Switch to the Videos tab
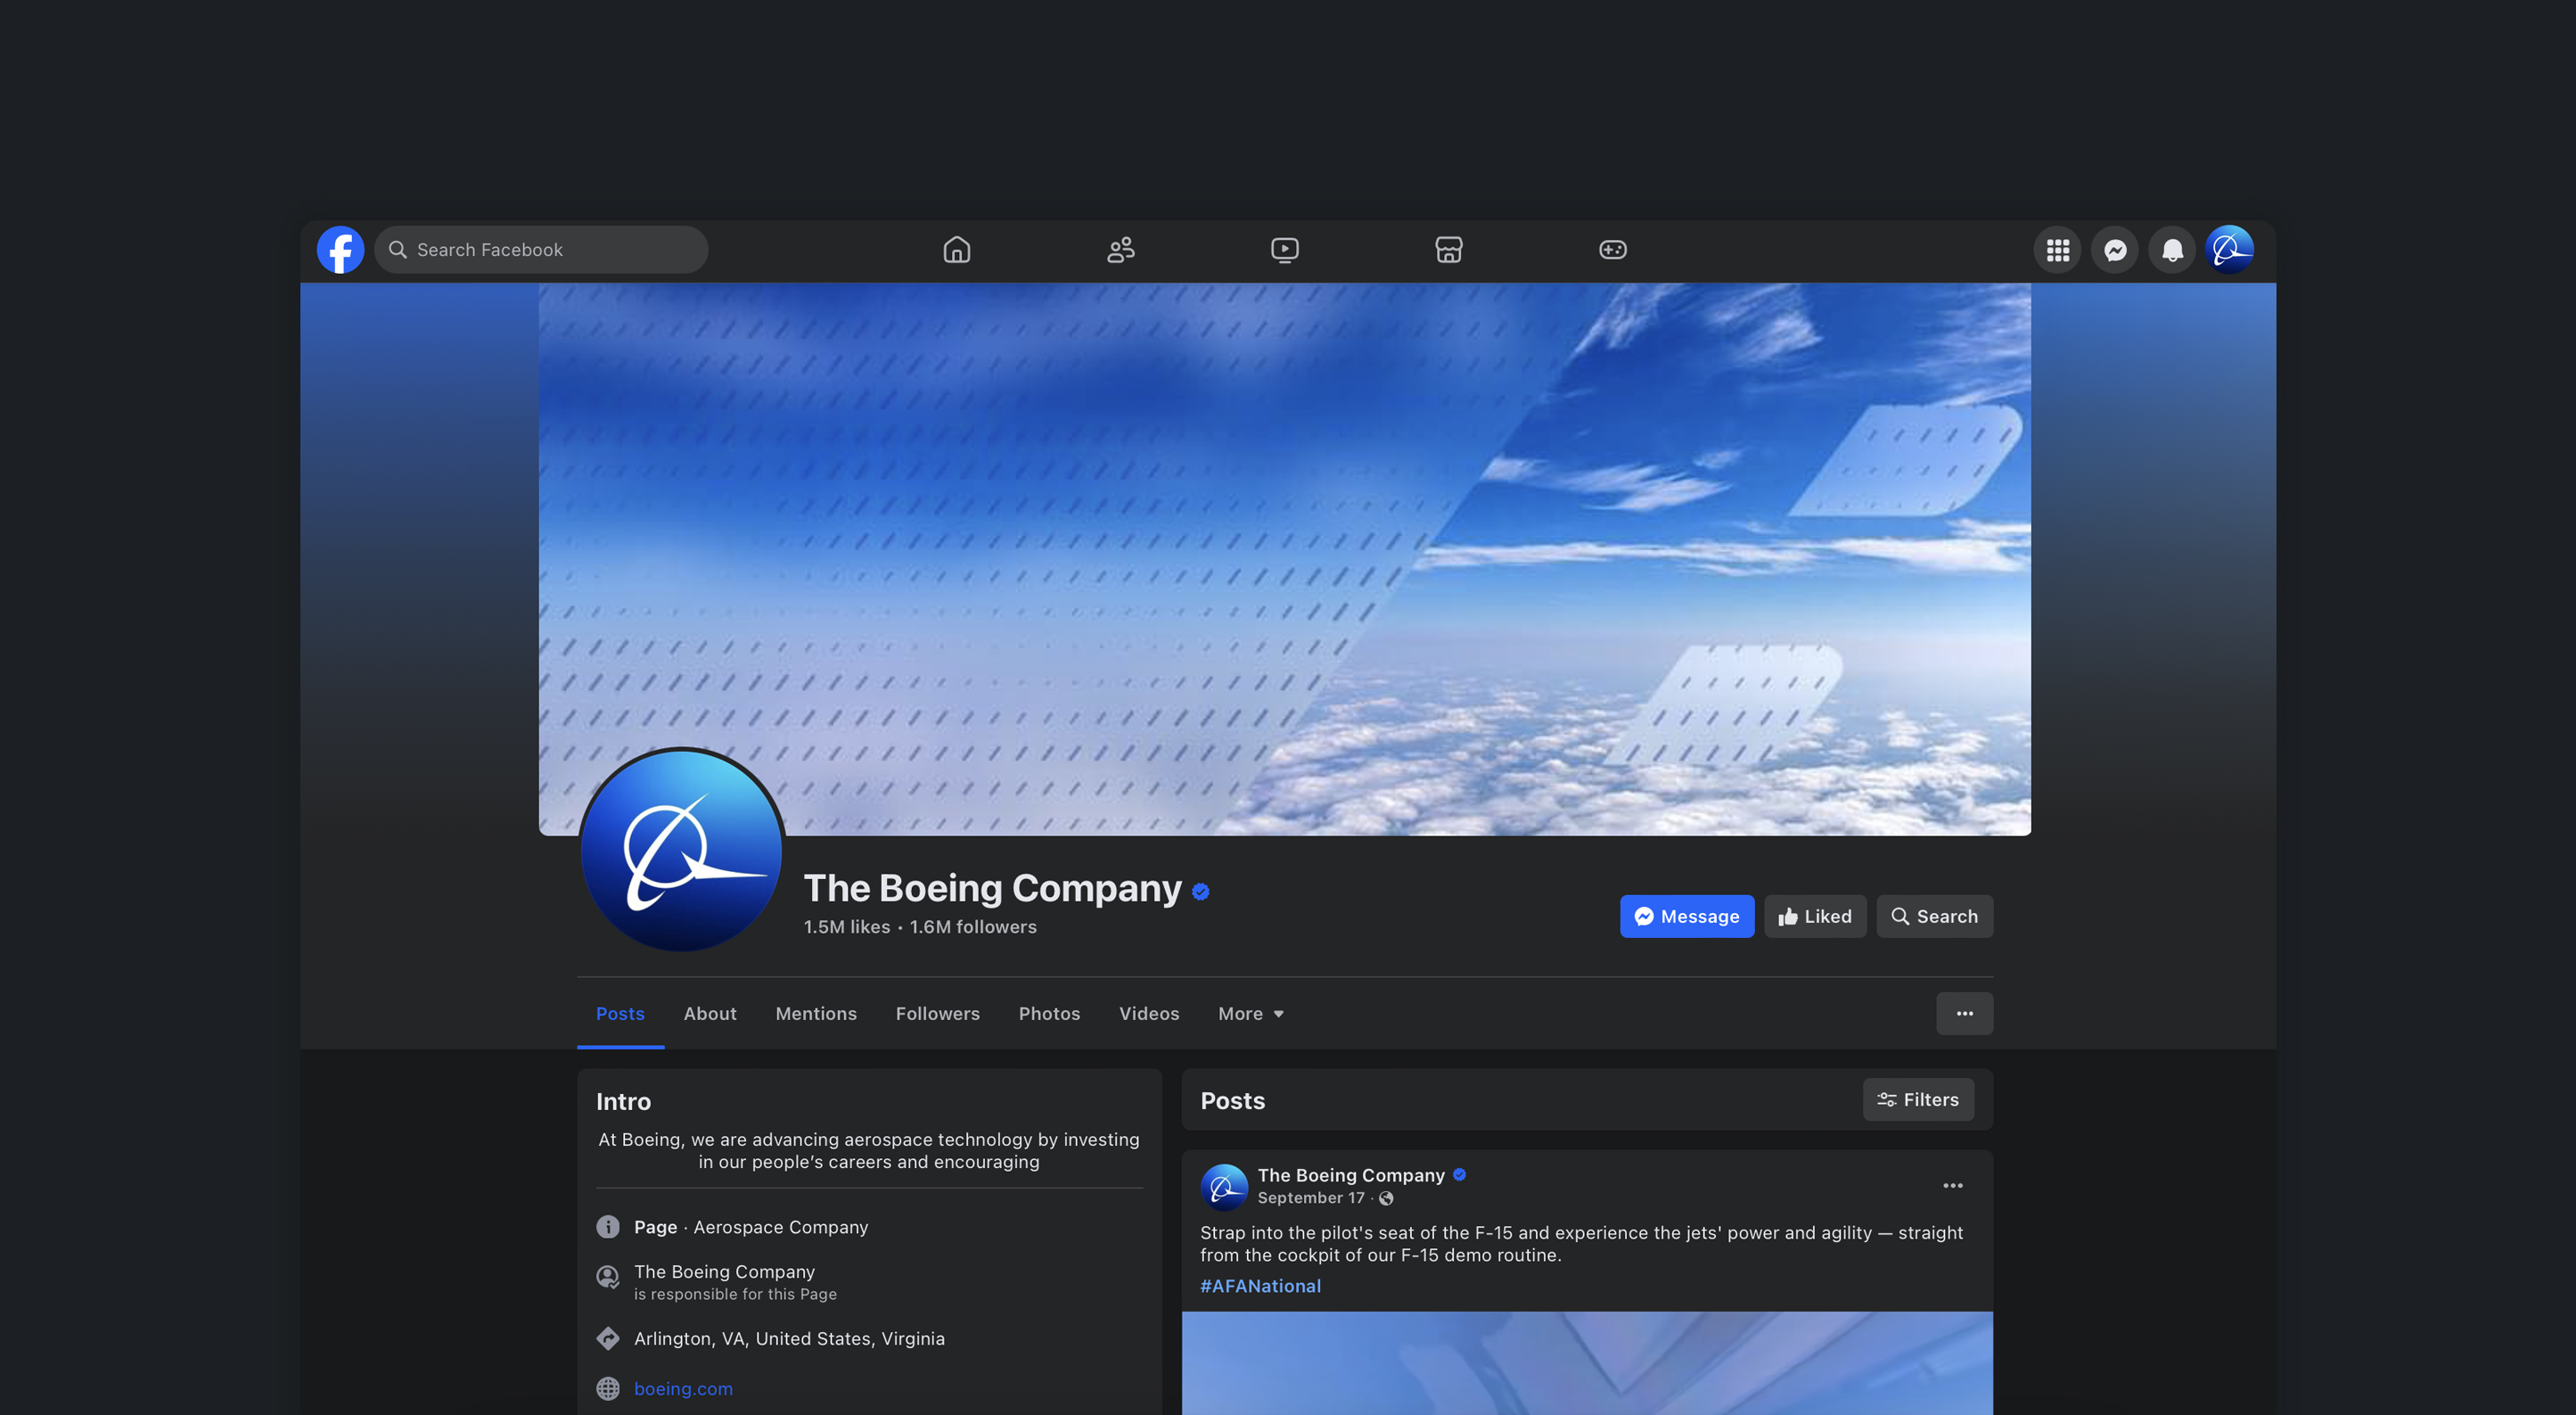The height and width of the screenshot is (1415, 2576). (x=1149, y=1013)
